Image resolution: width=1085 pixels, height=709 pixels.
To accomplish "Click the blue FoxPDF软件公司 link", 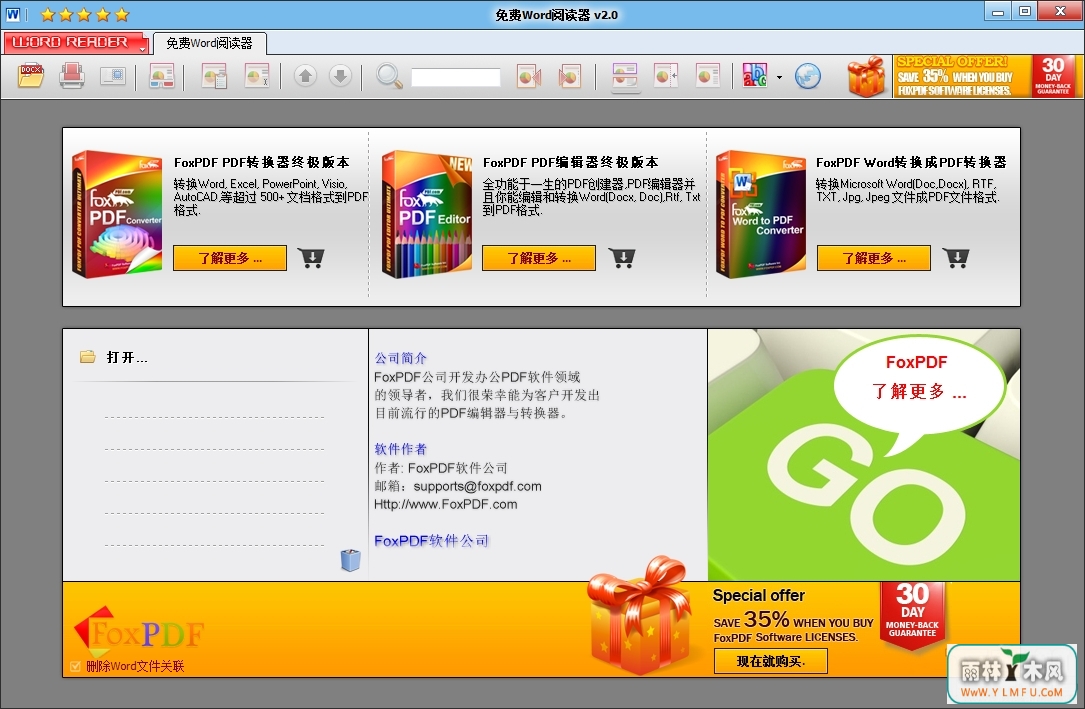I will [432, 541].
